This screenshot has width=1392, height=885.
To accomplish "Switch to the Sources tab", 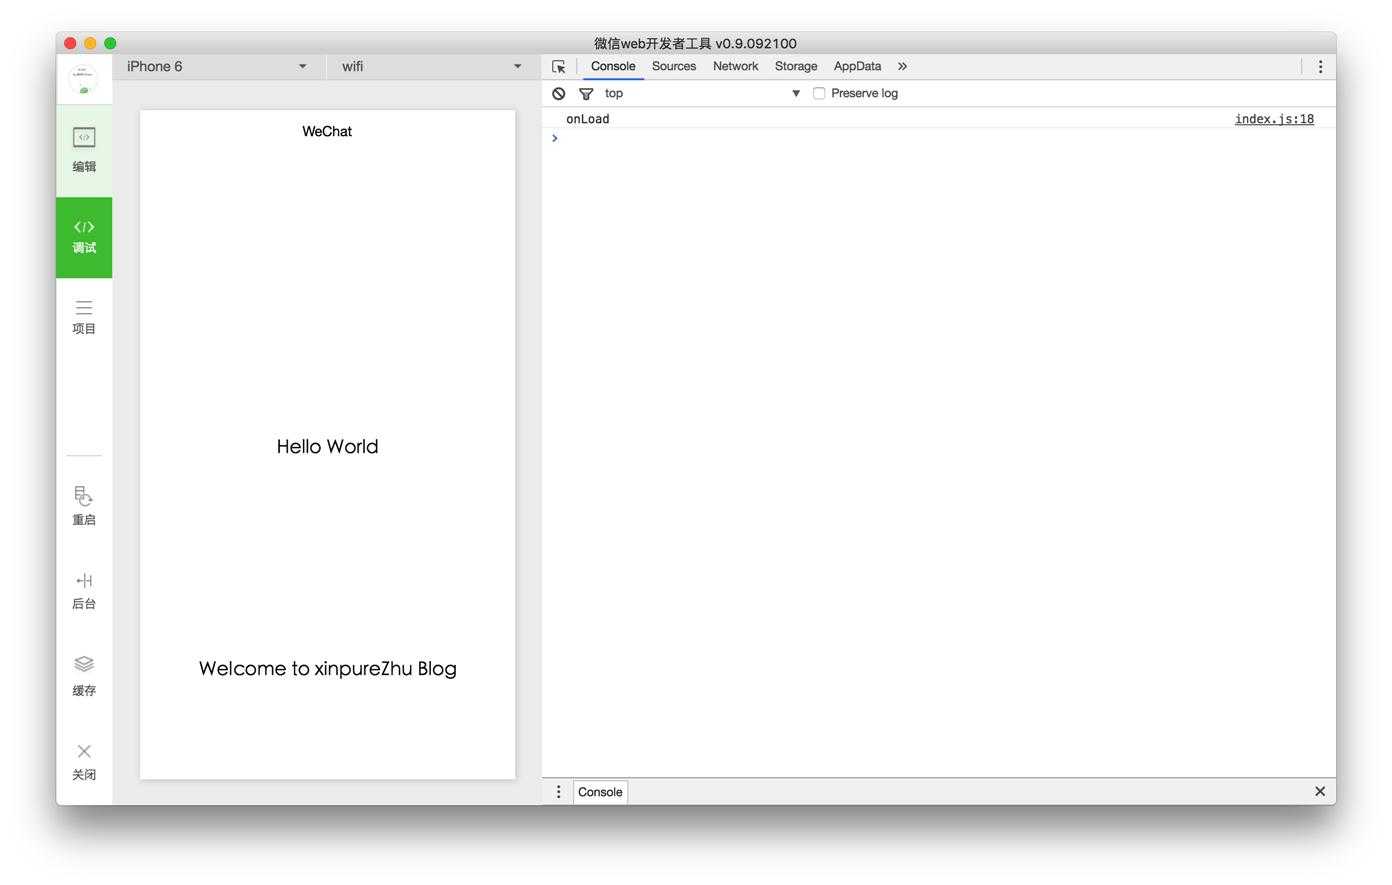I will 674,66.
